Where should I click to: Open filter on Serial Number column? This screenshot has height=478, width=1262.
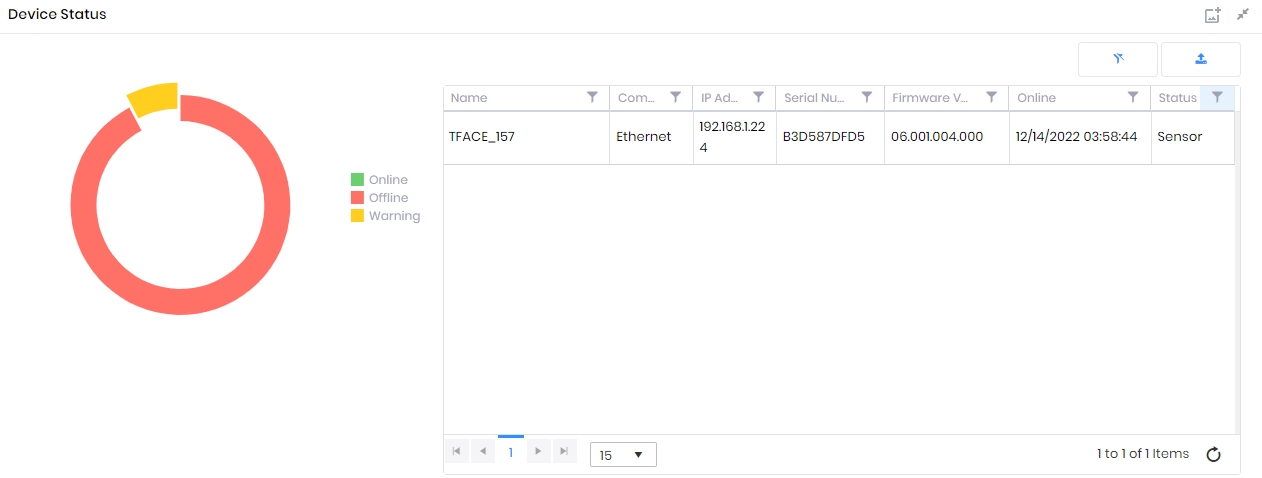866,97
